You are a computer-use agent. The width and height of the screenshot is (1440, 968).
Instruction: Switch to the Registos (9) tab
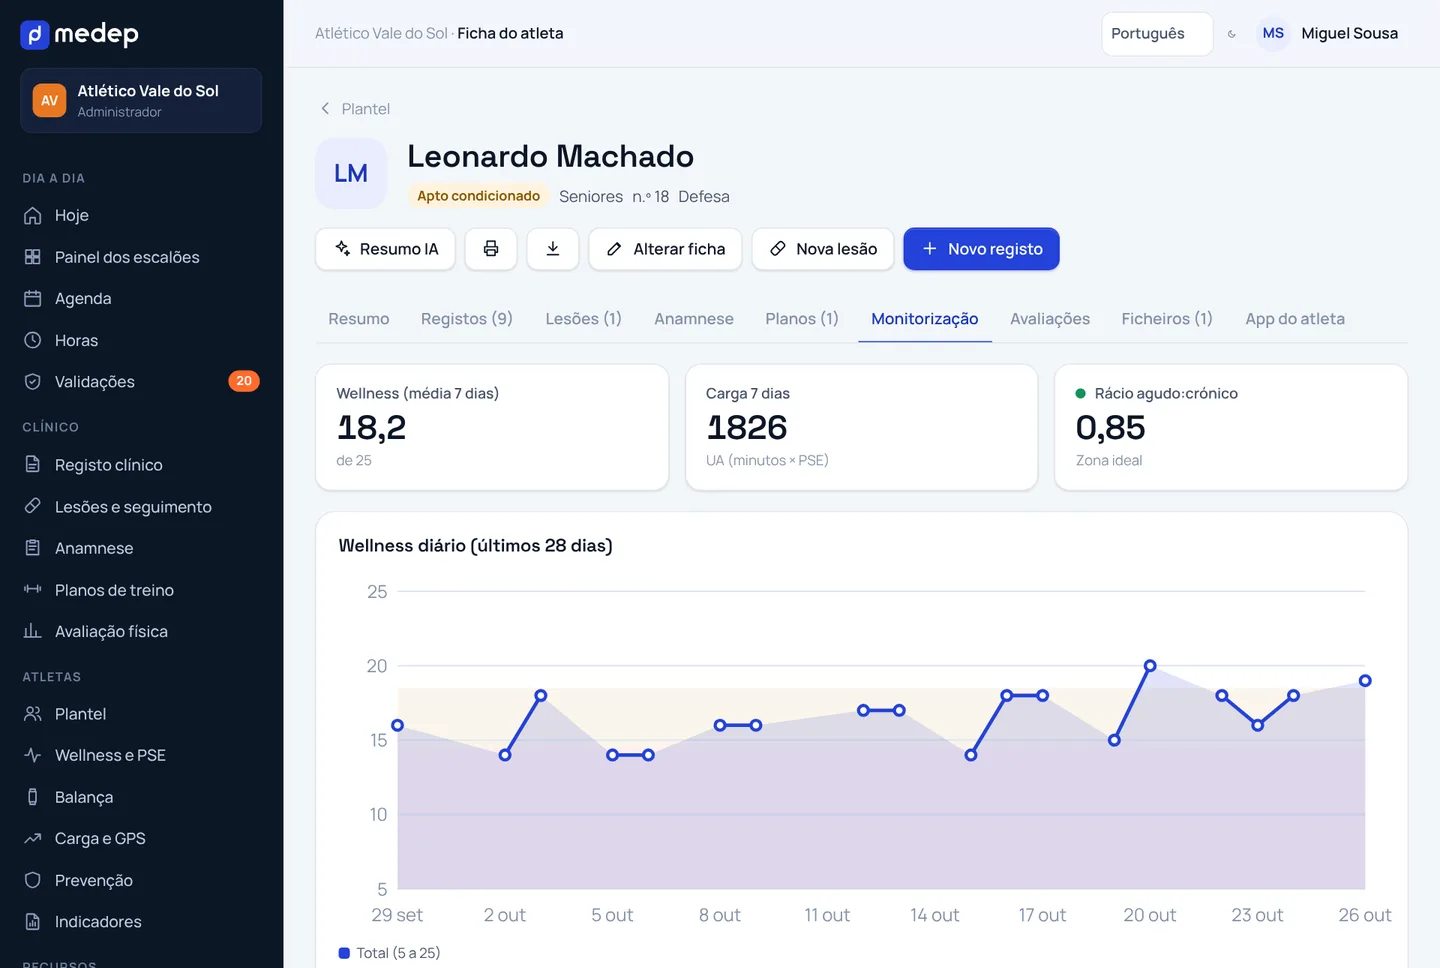467,319
